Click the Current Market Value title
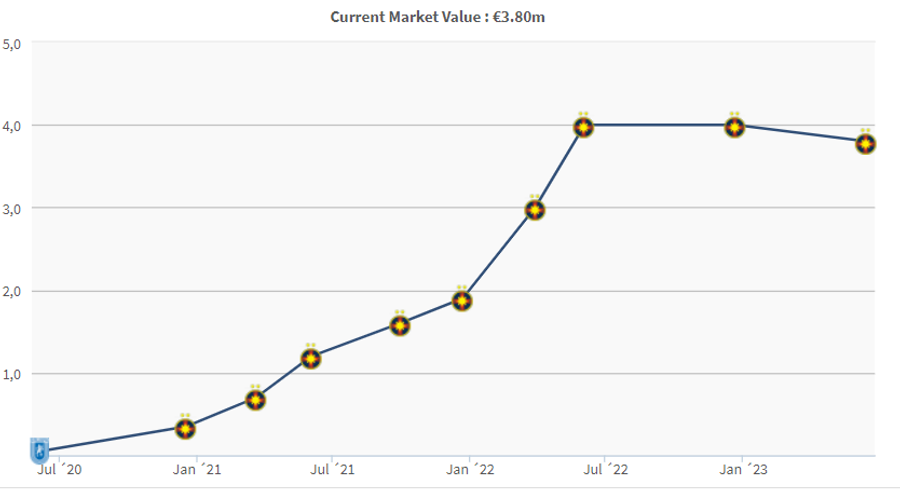Viewport: 900px width, 500px height. point(437,17)
